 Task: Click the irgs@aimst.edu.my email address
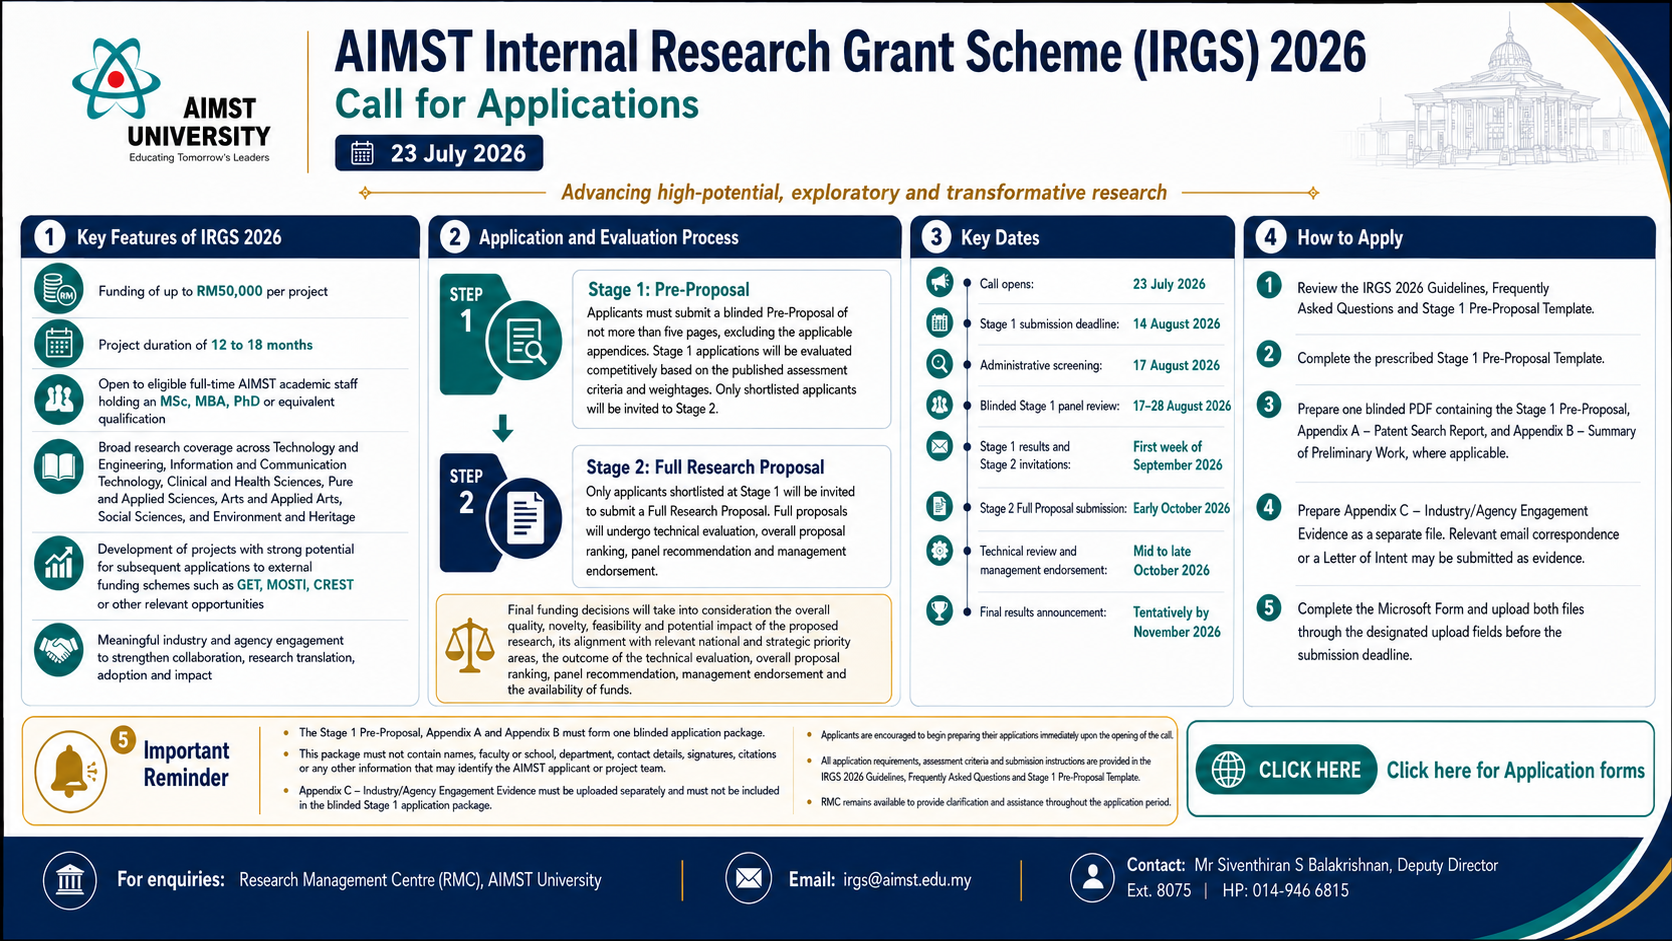click(907, 880)
